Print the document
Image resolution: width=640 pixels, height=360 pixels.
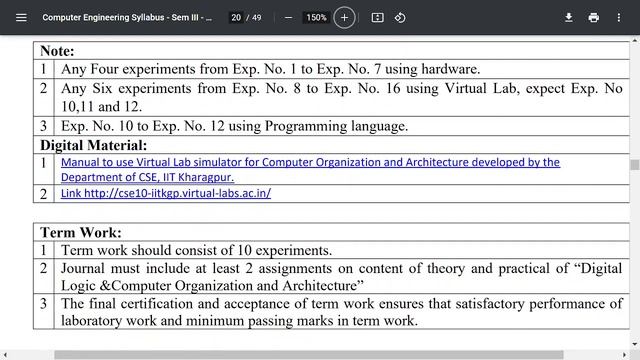(593, 18)
